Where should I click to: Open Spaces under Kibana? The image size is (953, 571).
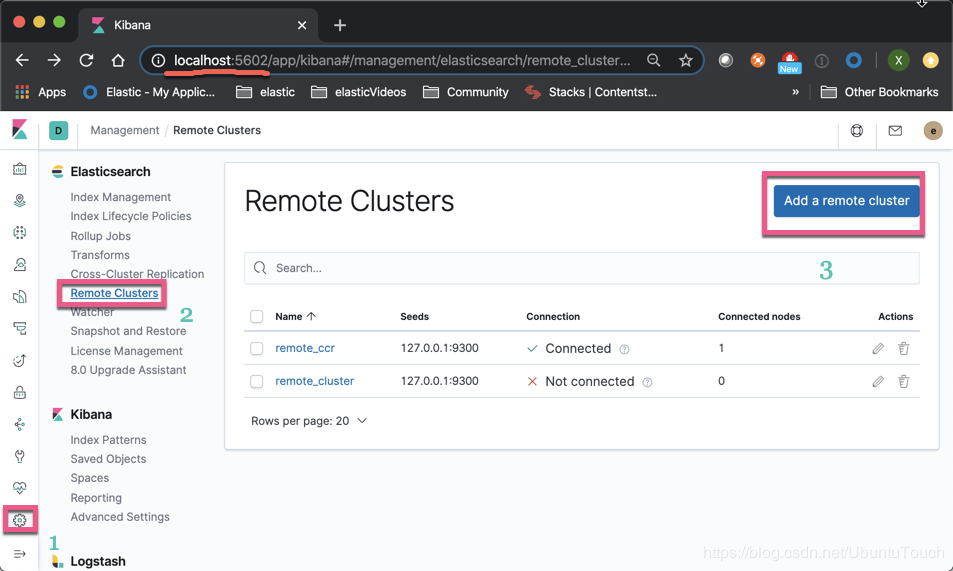(89, 478)
